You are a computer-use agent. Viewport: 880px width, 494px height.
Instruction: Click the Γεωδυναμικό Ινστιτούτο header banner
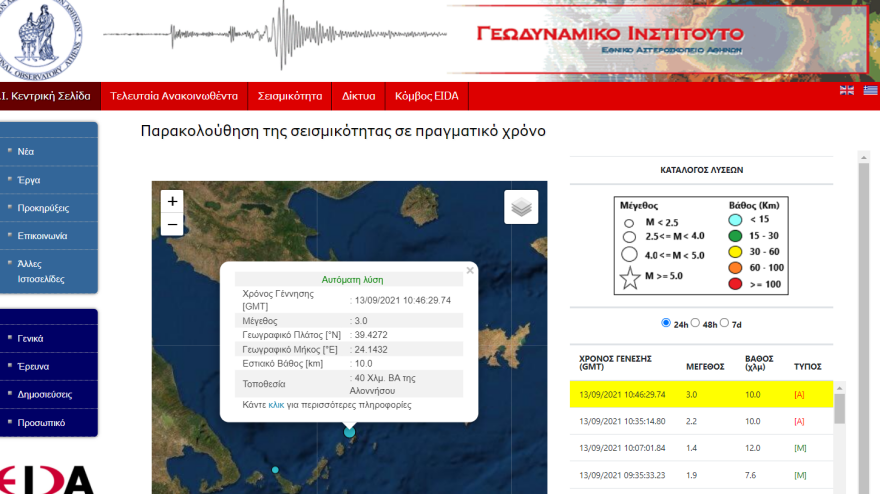659,39
